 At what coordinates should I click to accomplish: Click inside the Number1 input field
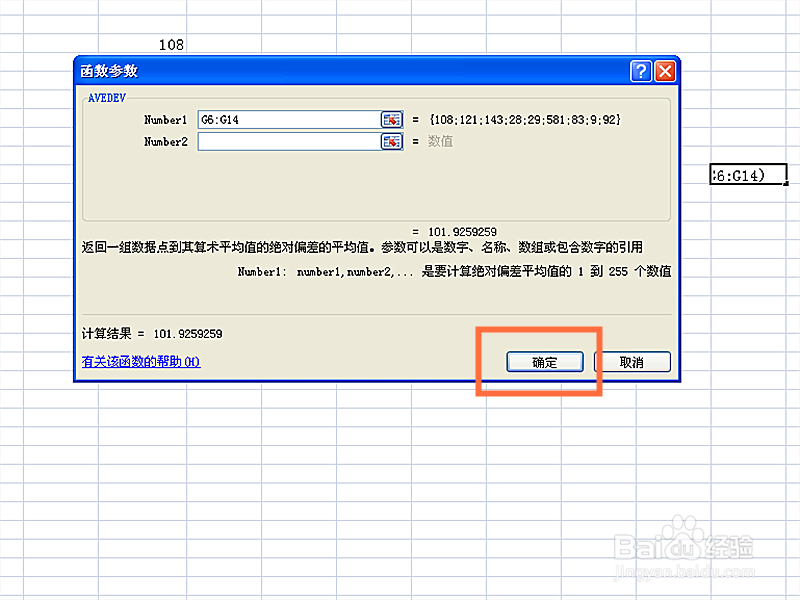pyautogui.click(x=289, y=119)
